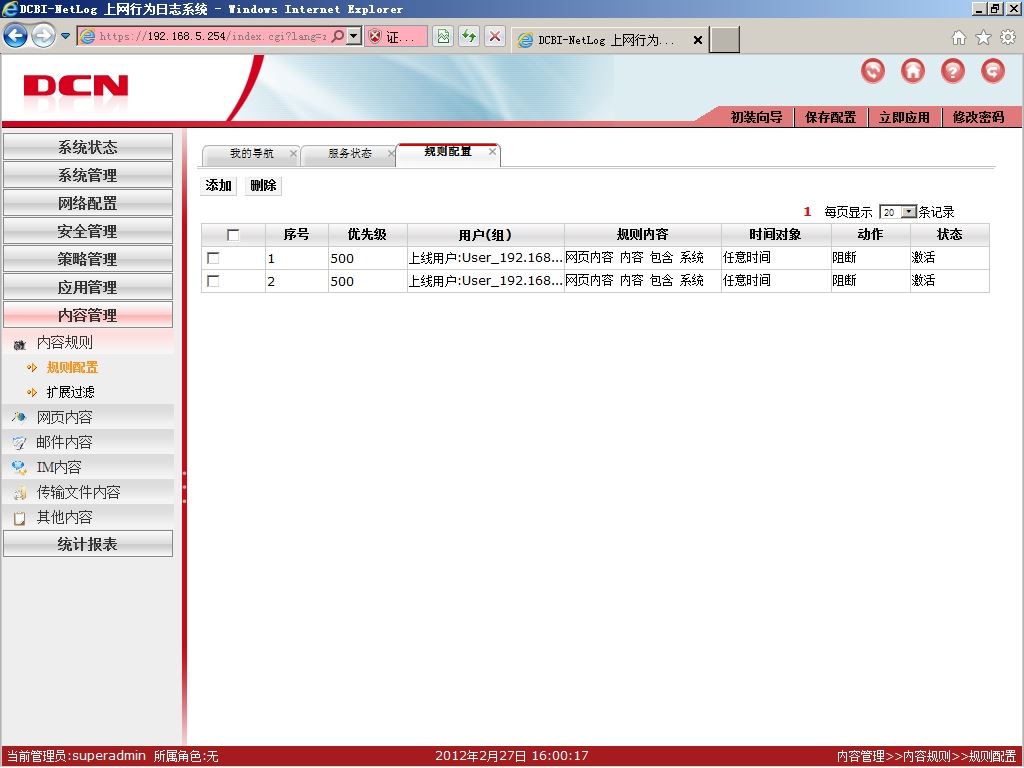The image size is (1024, 768).
Task: Click the green refresh page icon
Action: (469, 36)
